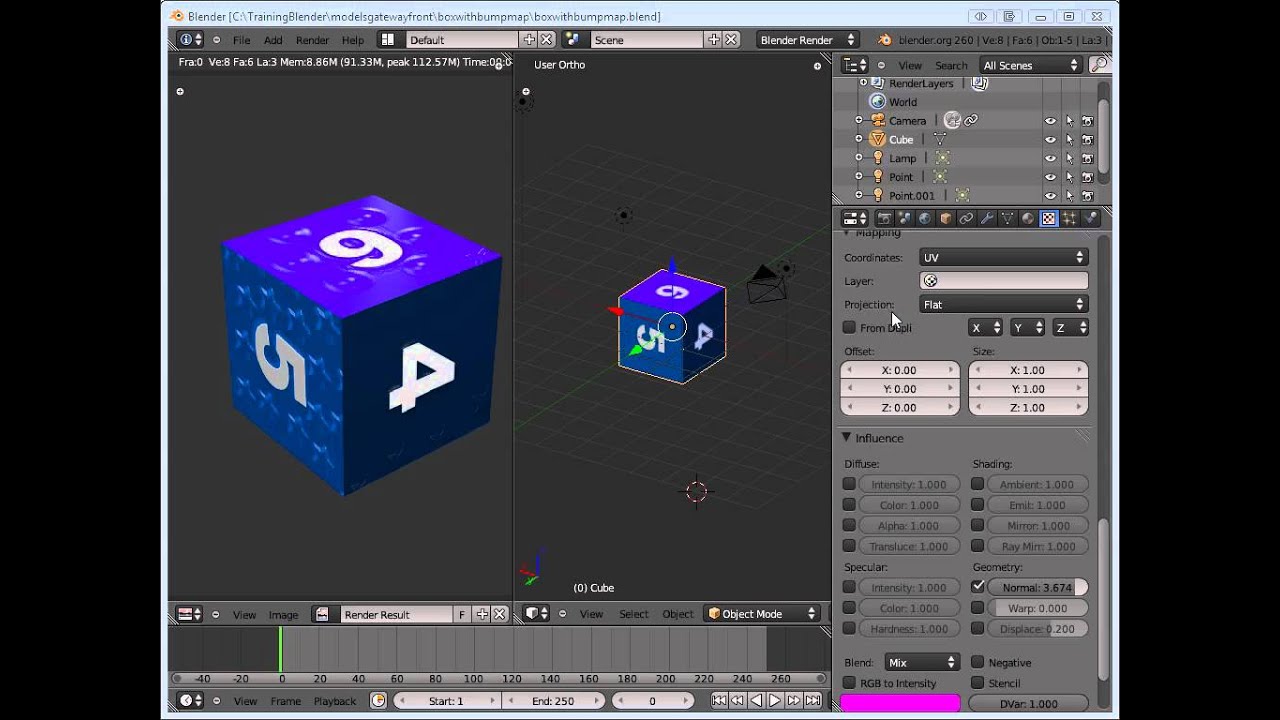Click the Displace 0.200 slider
The width and height of the screenshot is (1280, 720).
pos(1037,629)
